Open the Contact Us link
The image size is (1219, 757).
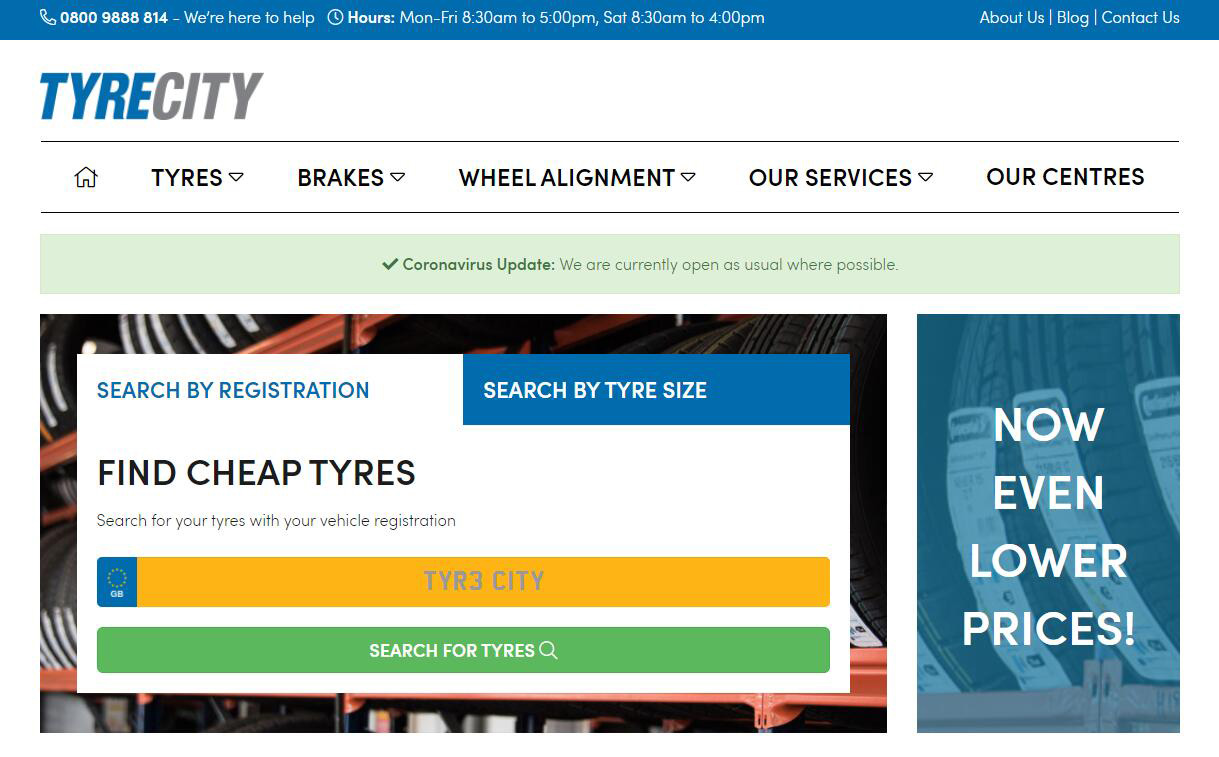pyautogui.click(x=1140, y=17)
